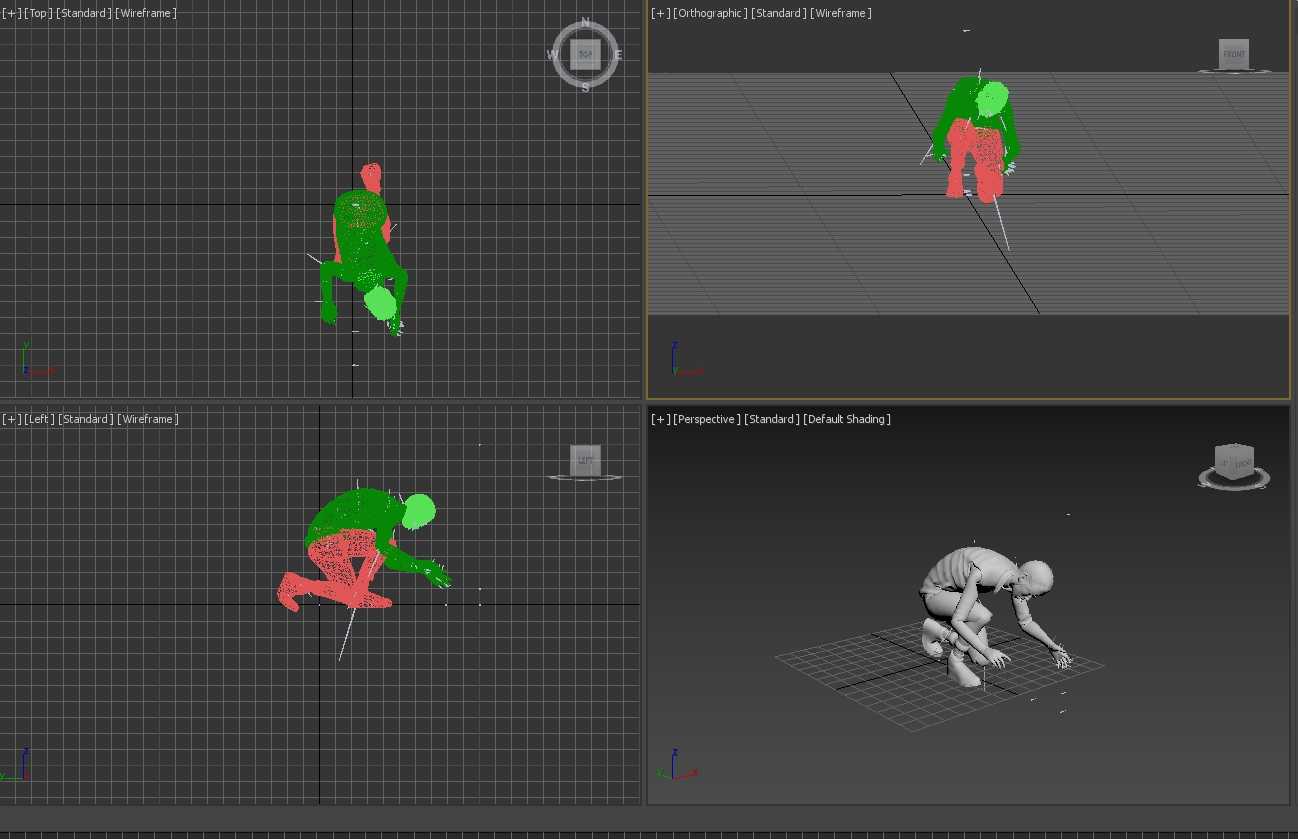
Task: Open the [Left] view label menu
Action: click(39, 419)
